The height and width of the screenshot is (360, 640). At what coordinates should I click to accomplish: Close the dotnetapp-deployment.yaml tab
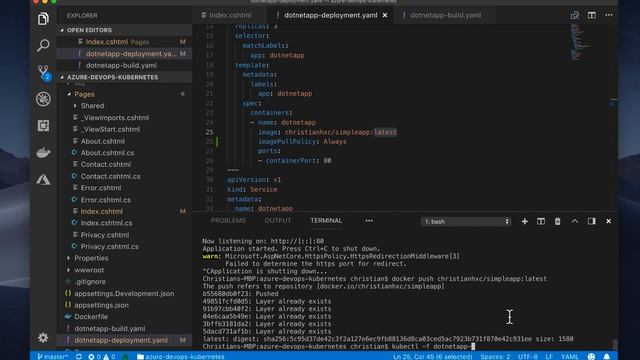(384, 15)
